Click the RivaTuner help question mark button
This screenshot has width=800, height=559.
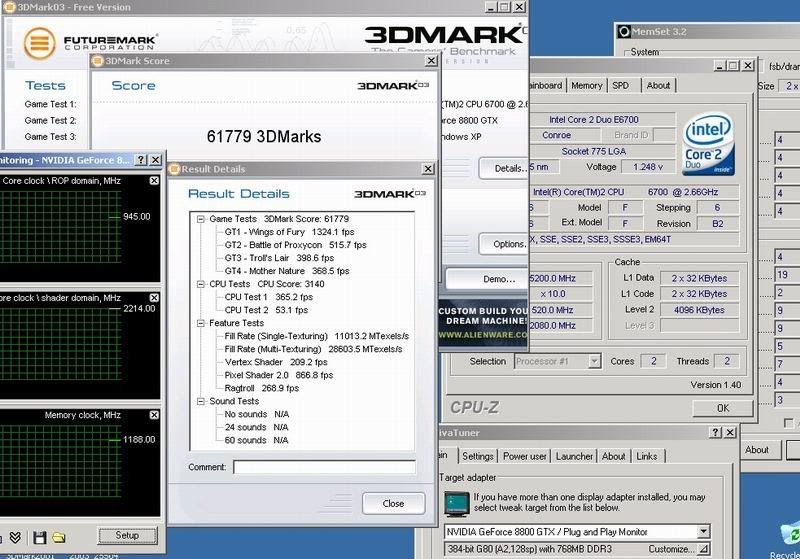point(716,433)
